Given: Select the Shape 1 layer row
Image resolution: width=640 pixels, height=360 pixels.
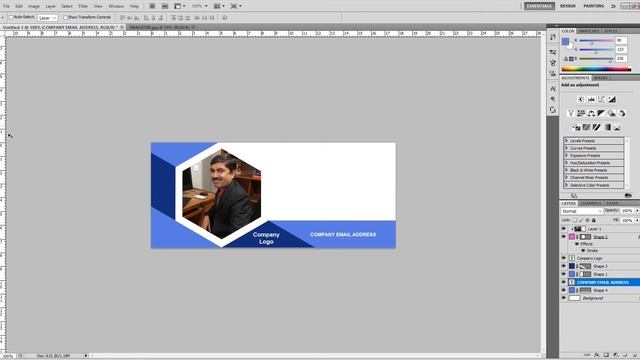Looking at the screenshot, I should pyautogui.click(x=604, y=274).
